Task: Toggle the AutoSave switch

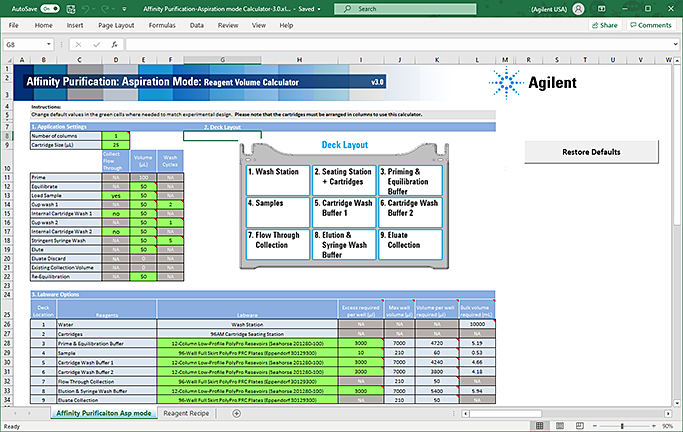Action: point(50,9)
